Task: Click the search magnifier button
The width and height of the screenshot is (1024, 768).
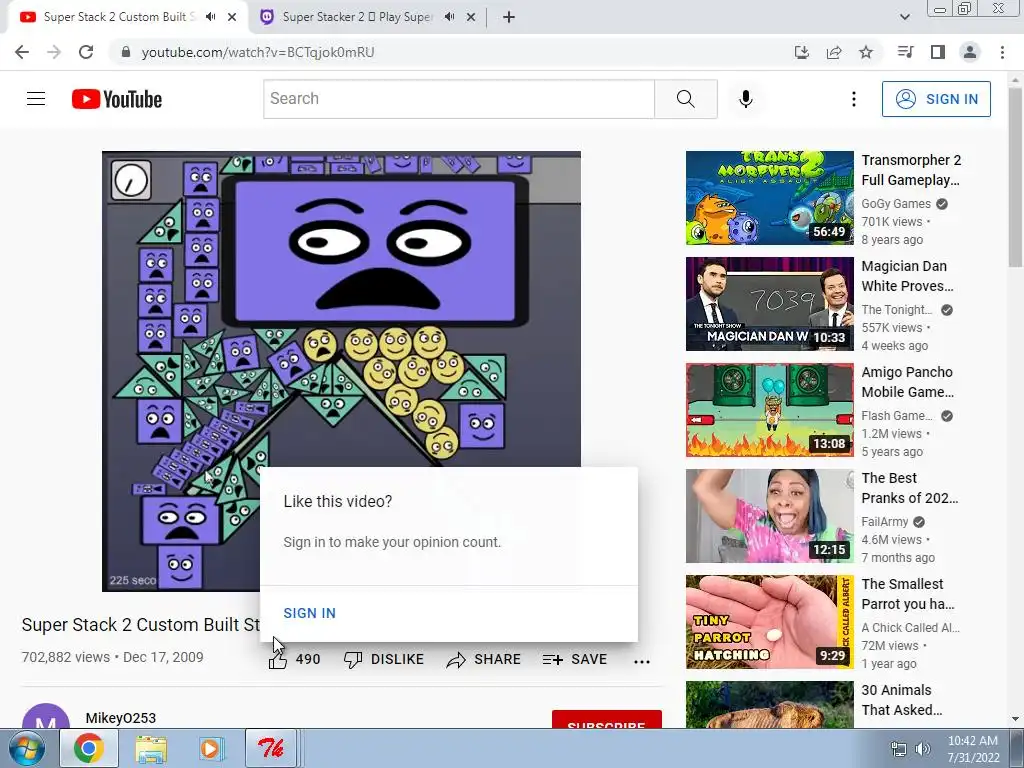Action: point(686,99)
